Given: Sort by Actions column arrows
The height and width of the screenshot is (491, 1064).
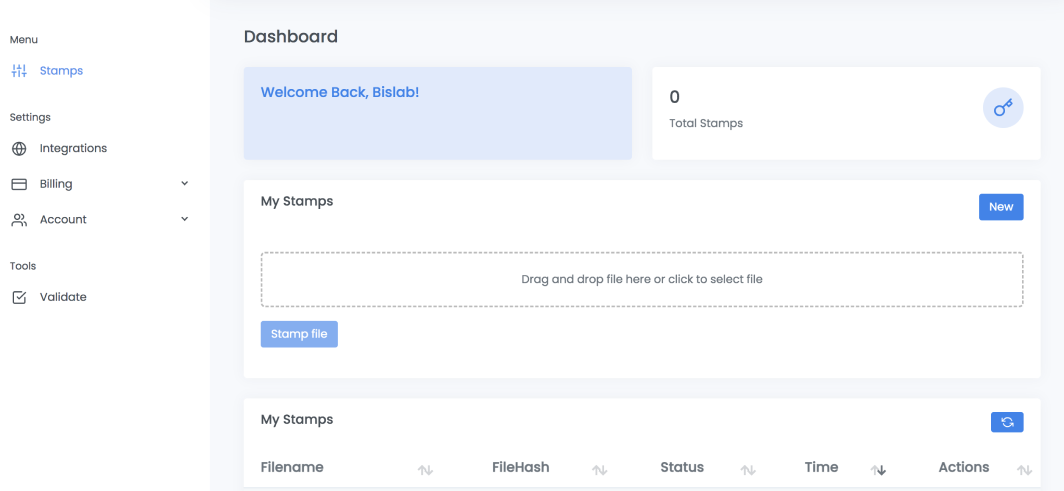Looking at the screenshot, I should pyautogui.click(x=1024, y=469).
